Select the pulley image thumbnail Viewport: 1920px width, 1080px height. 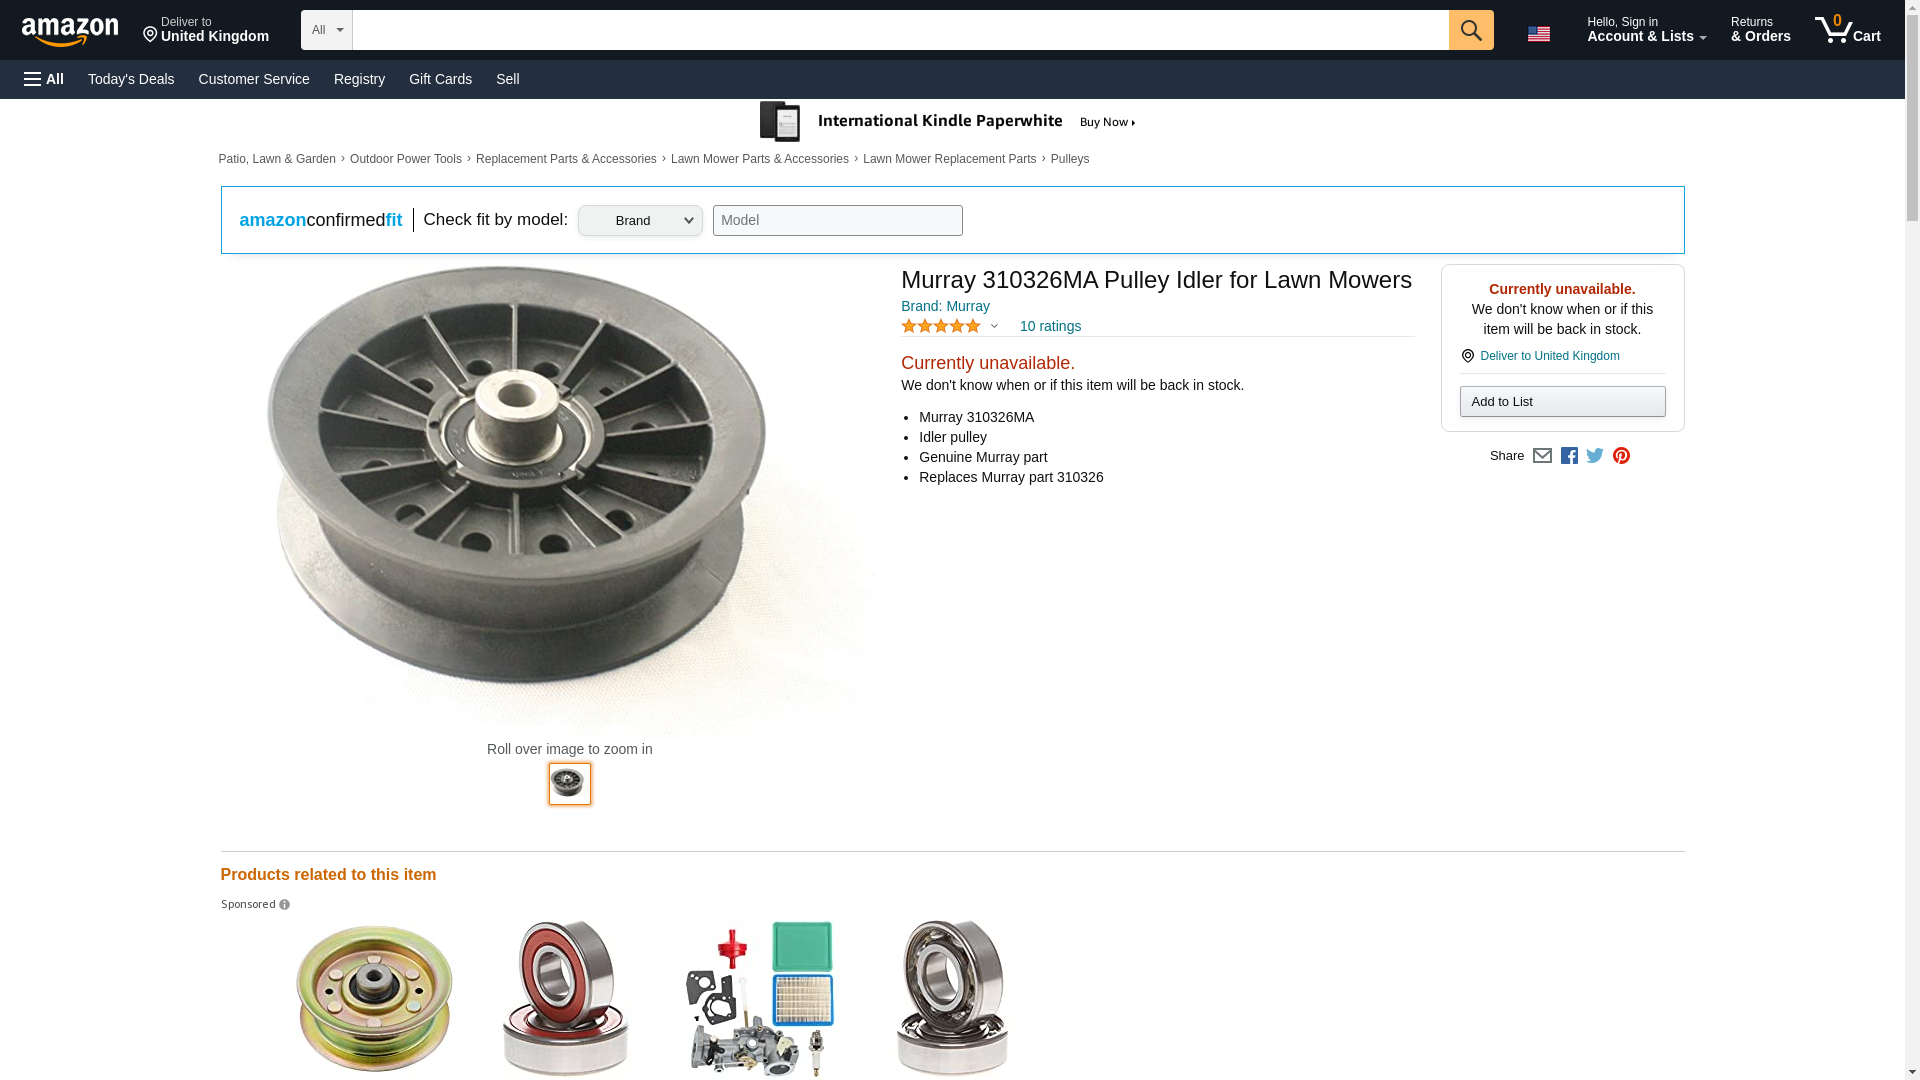569,784
